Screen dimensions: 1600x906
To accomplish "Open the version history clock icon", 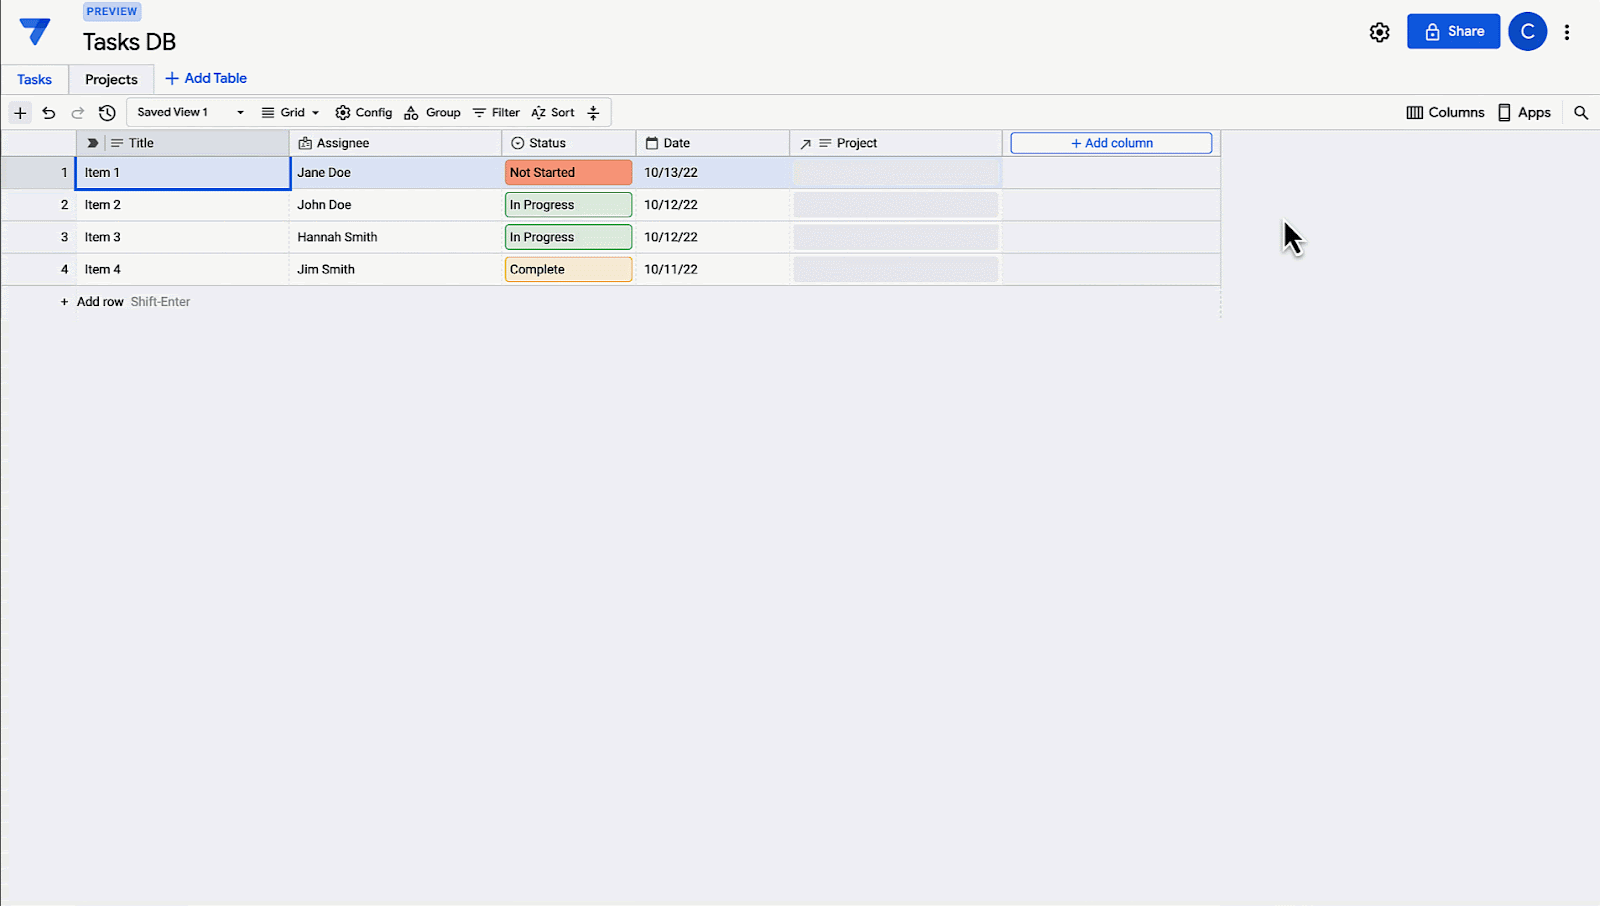I will click(x=107, y=113).
